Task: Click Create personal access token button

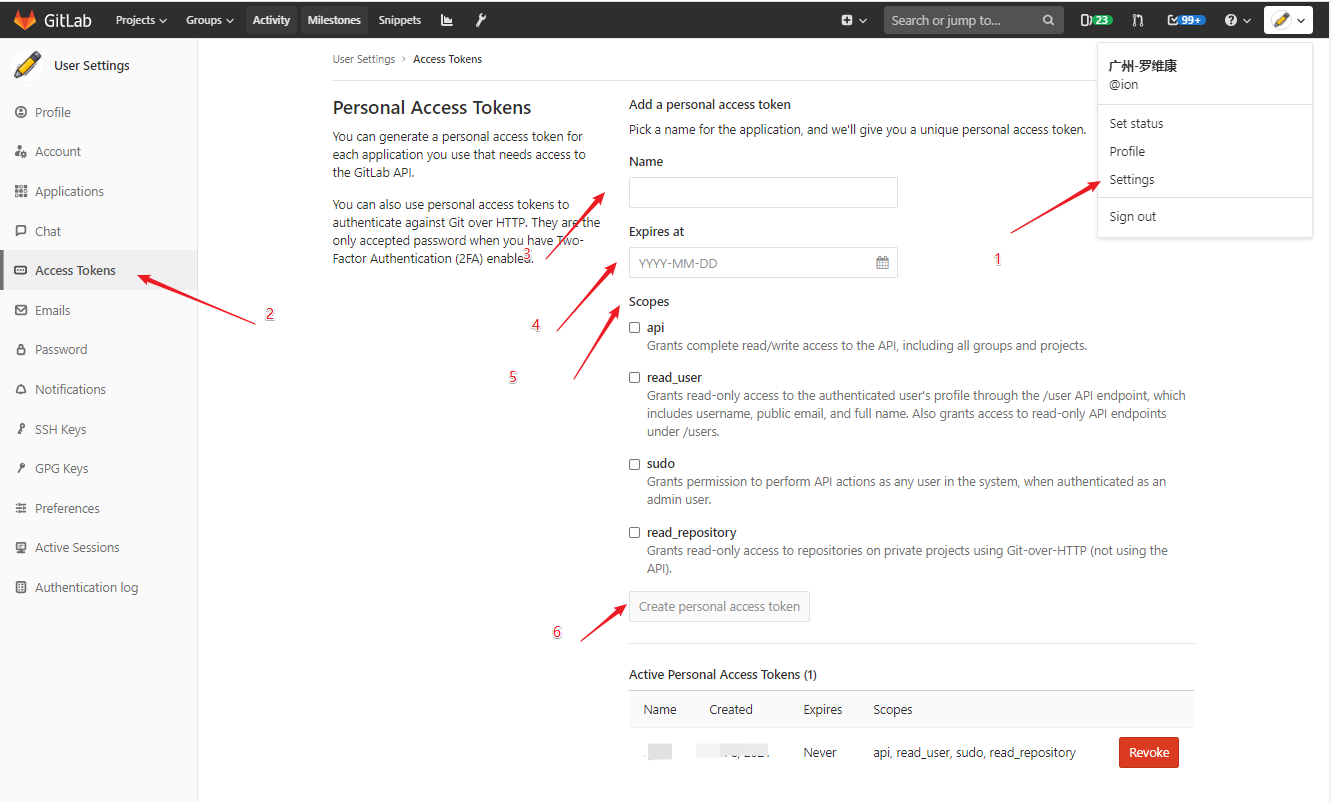Action: (719, 606)
